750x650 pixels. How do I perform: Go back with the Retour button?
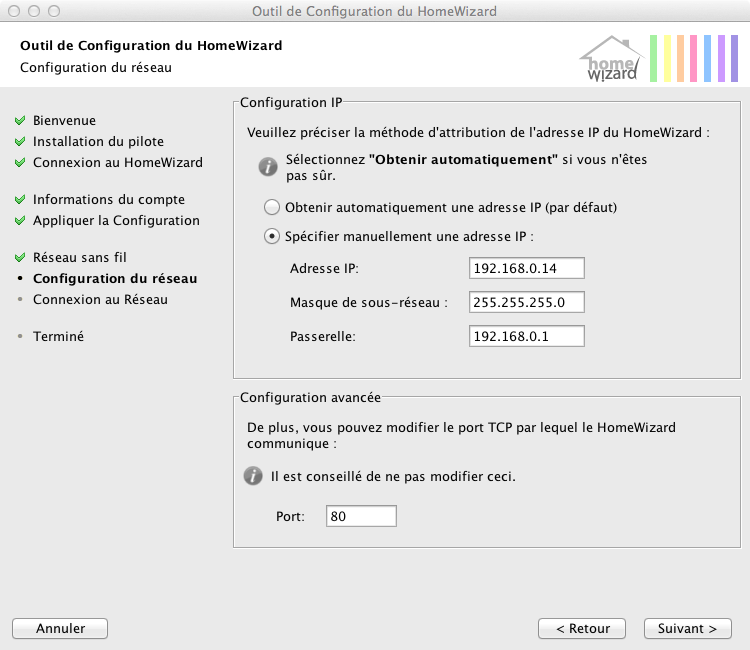(582, 628)
